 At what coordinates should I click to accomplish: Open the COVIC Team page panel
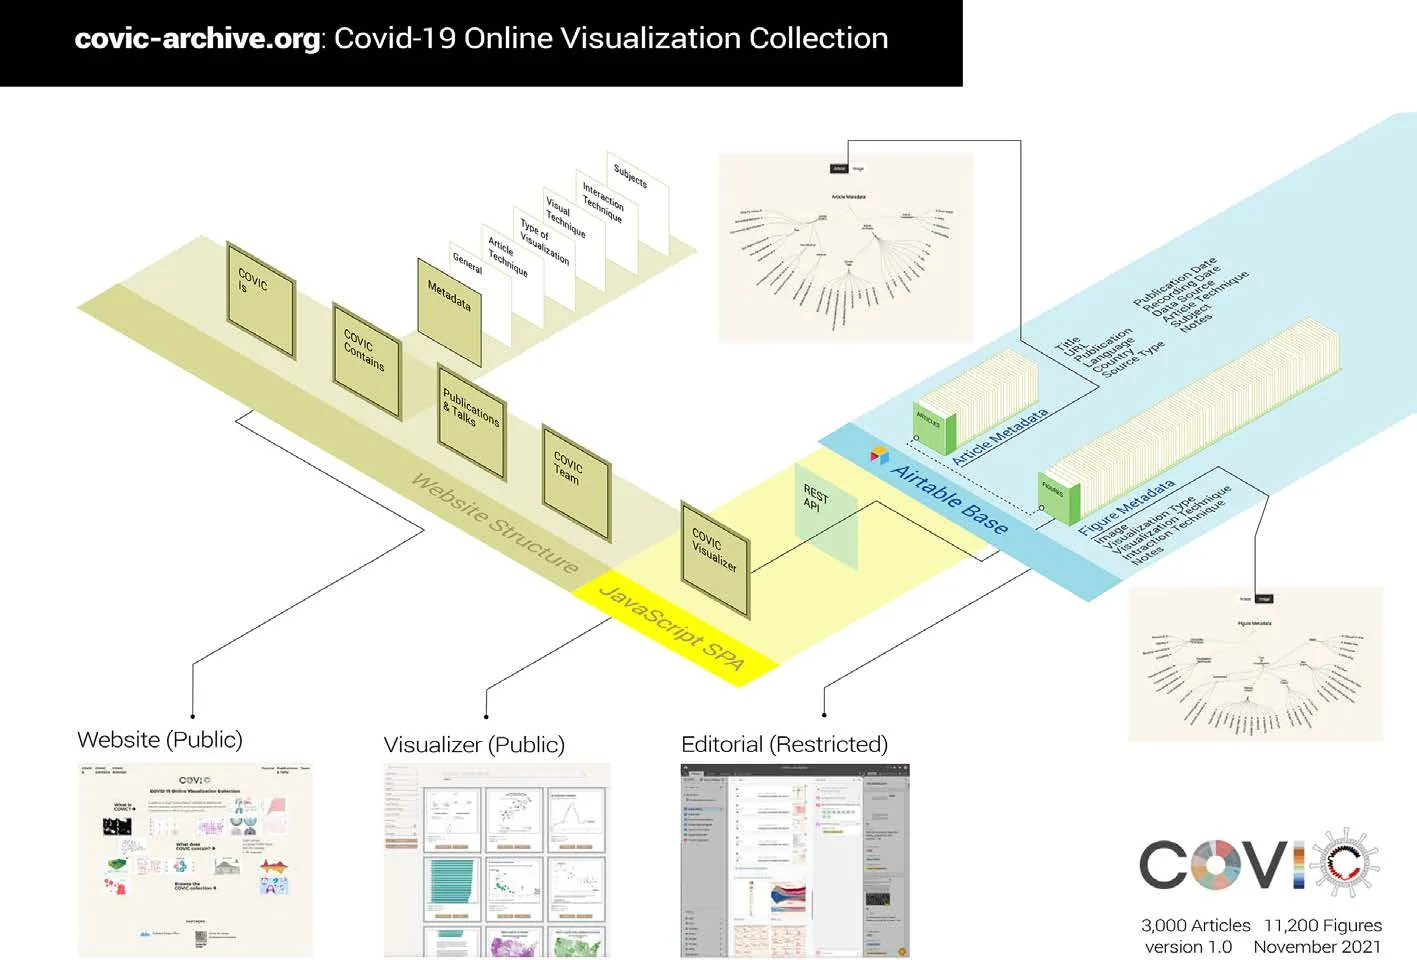576,483
